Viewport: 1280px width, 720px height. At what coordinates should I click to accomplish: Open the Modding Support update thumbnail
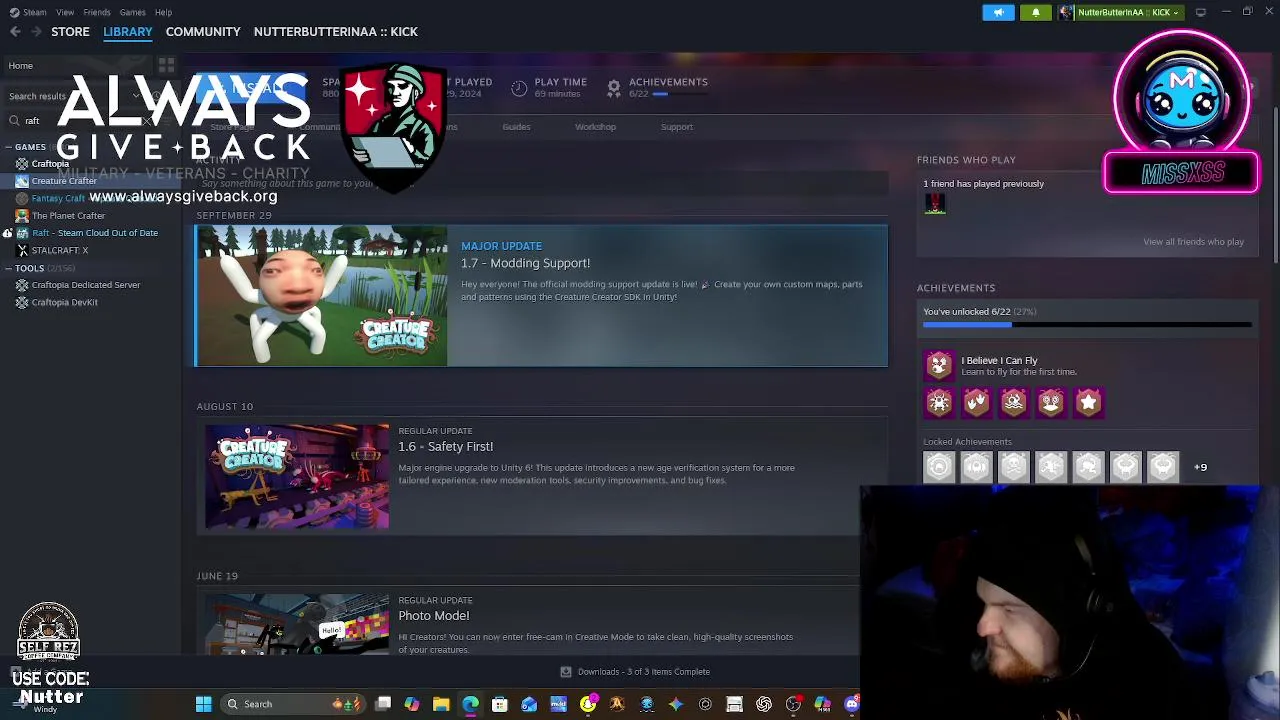pos(321,296)
